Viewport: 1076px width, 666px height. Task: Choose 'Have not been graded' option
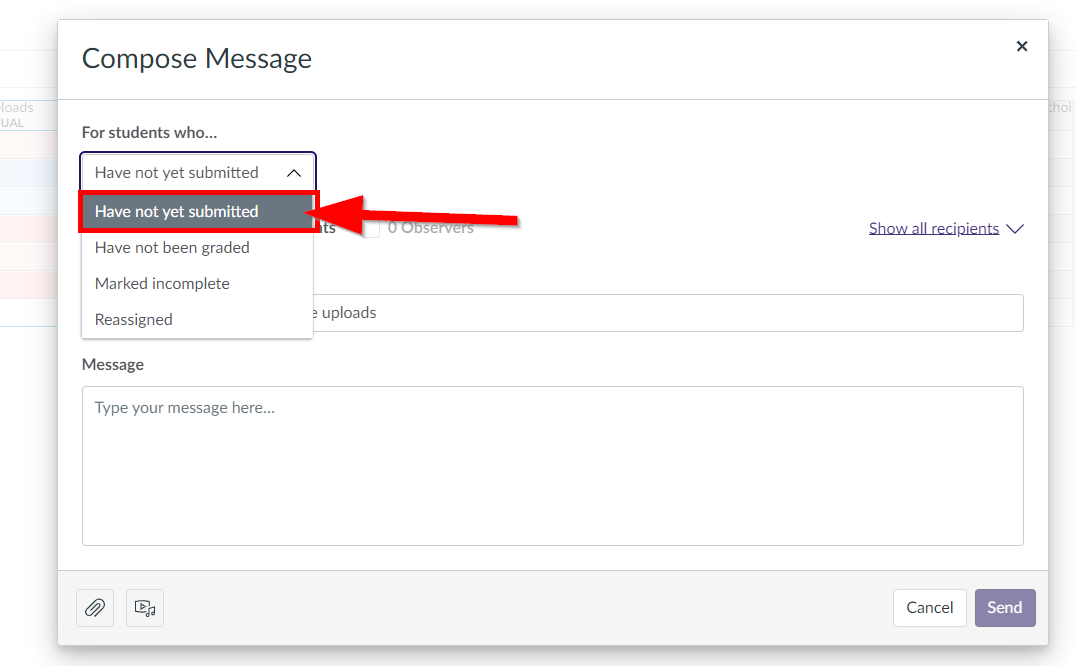point(197,248)
